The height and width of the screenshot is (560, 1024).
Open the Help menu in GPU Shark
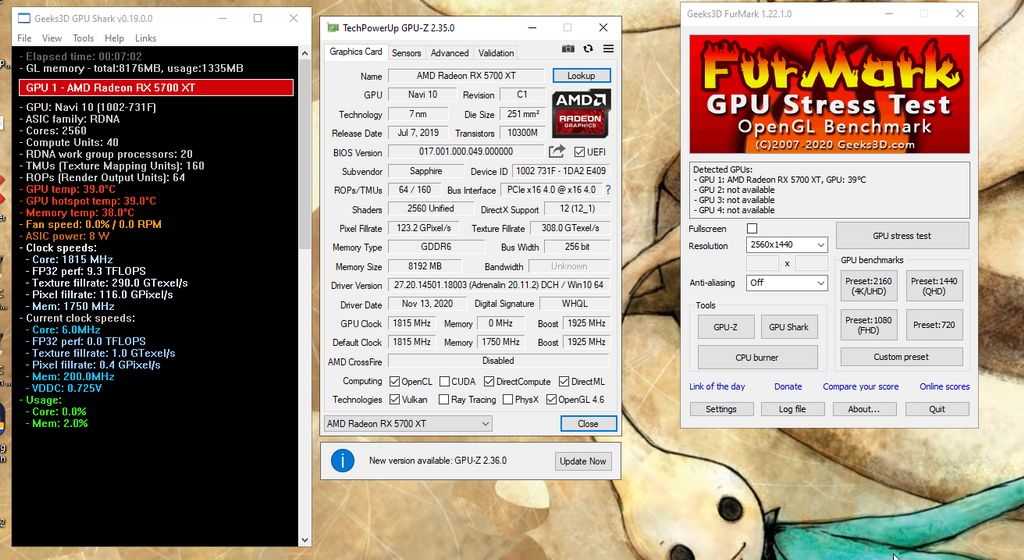pos(114,38)
